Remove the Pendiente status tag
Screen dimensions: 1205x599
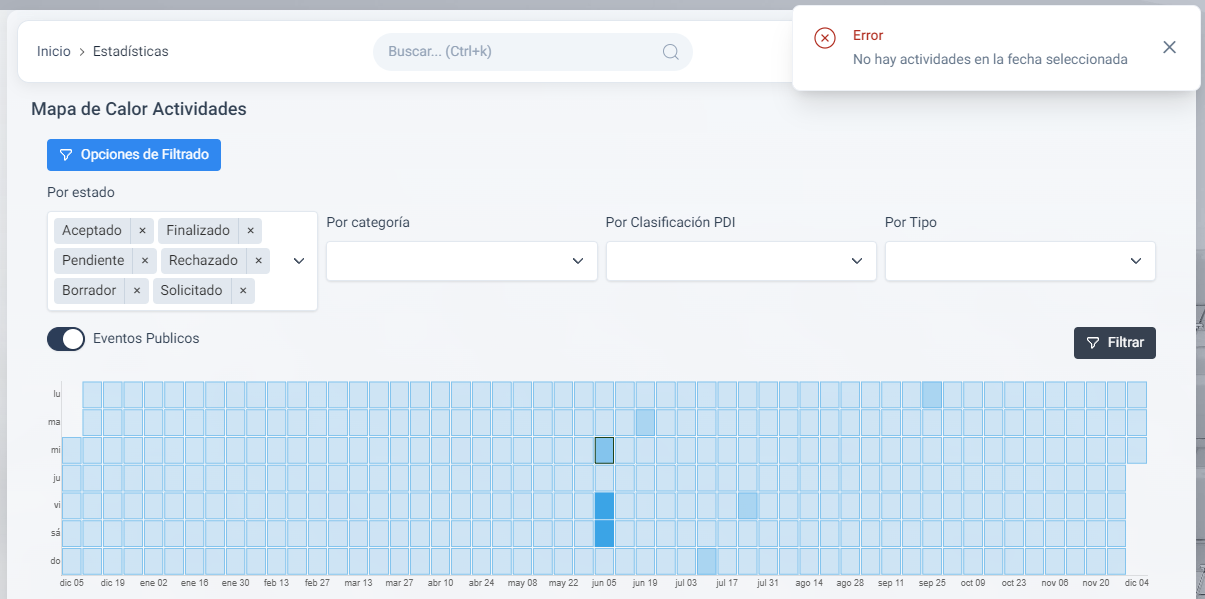click(145, 261)
